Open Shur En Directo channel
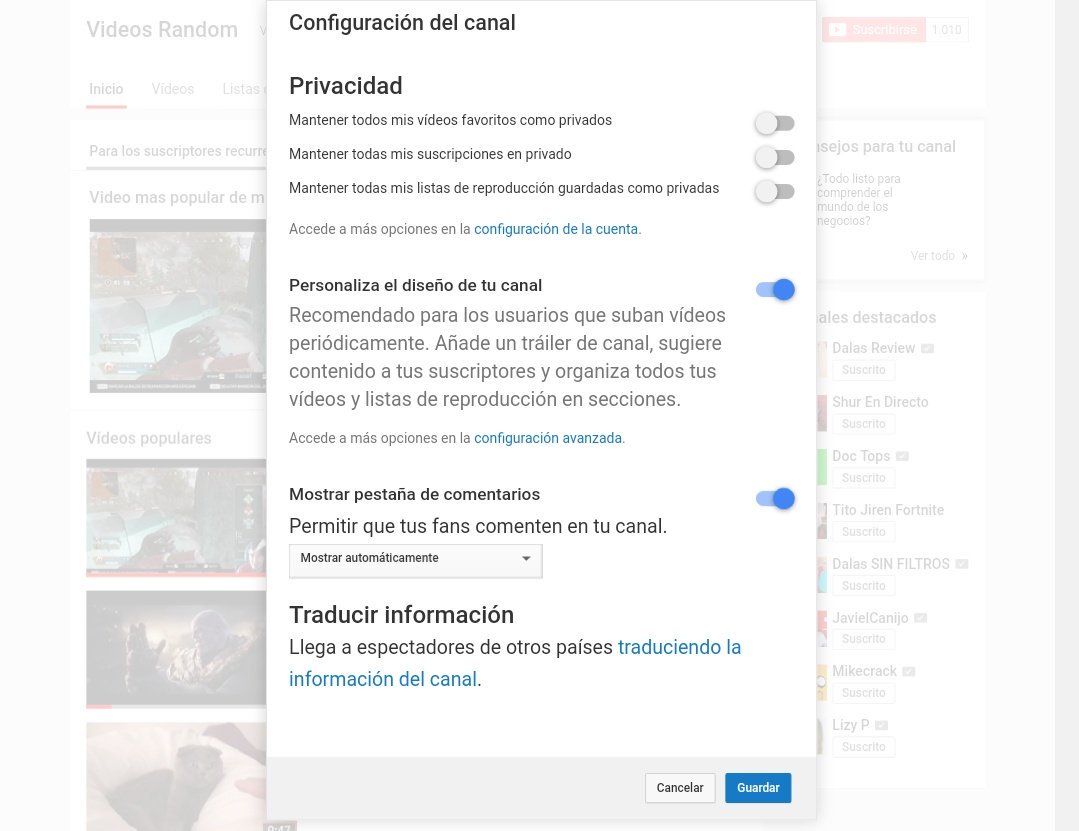This screenshot has height=831, width=1079. (880, 402)
